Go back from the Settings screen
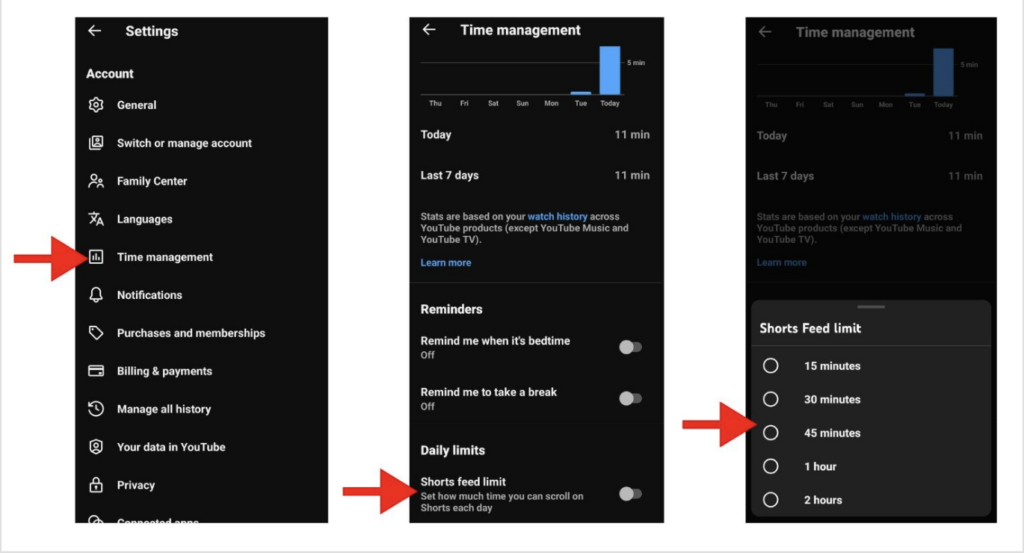Viewport: 1024px width, 553px height. coord(94,31)
